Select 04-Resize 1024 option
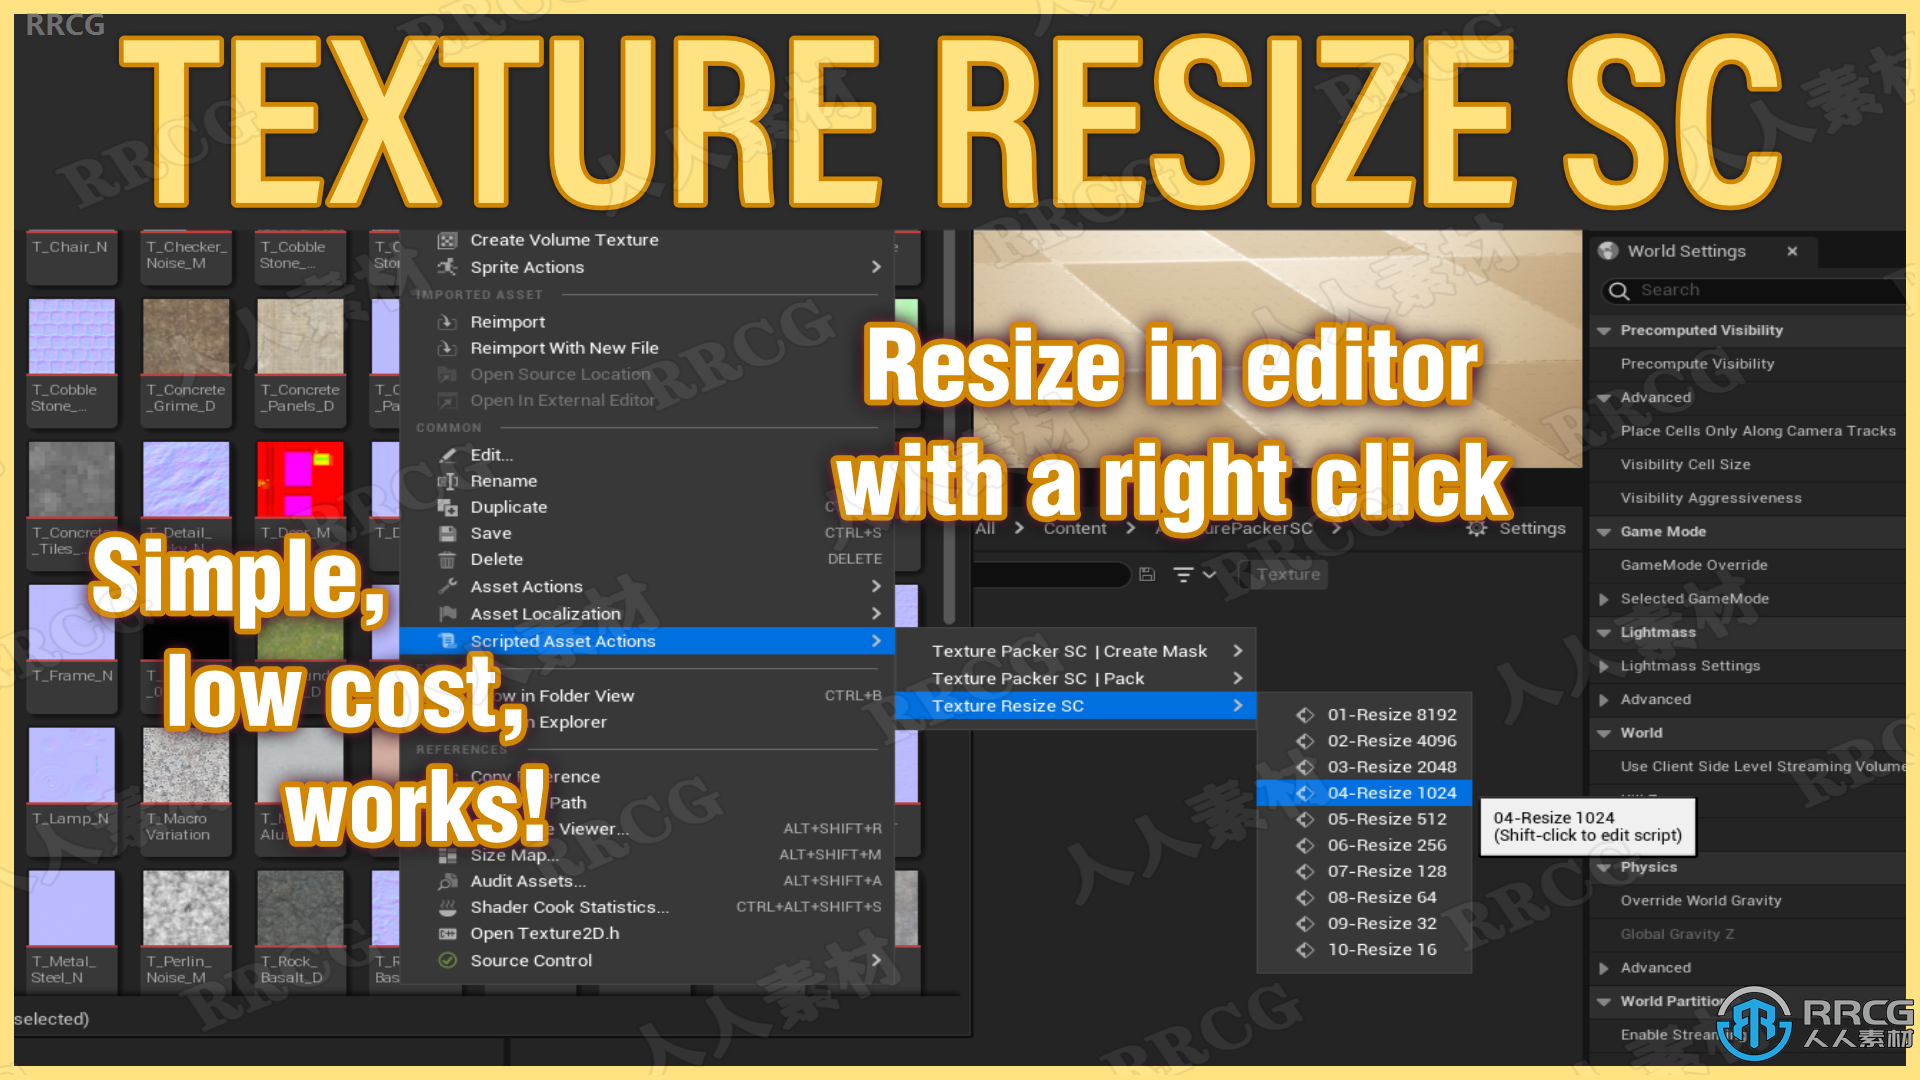1920x1080 pixels. click(x=1385, y=793)
